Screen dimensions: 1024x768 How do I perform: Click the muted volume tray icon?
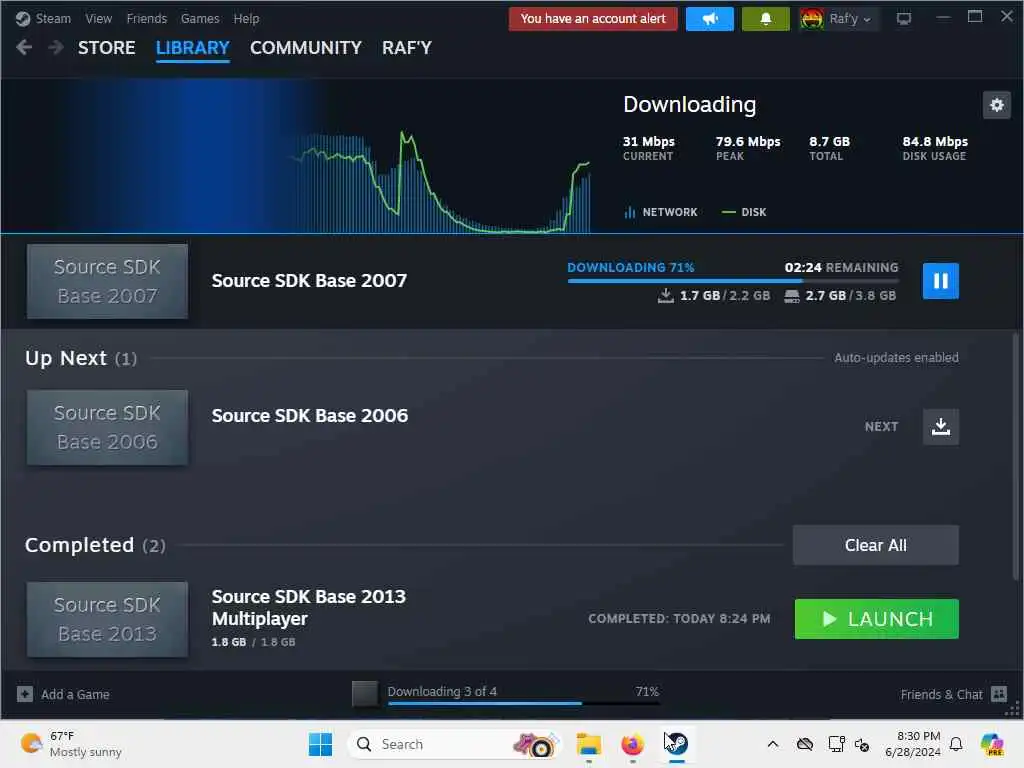(x=862, y=744)
